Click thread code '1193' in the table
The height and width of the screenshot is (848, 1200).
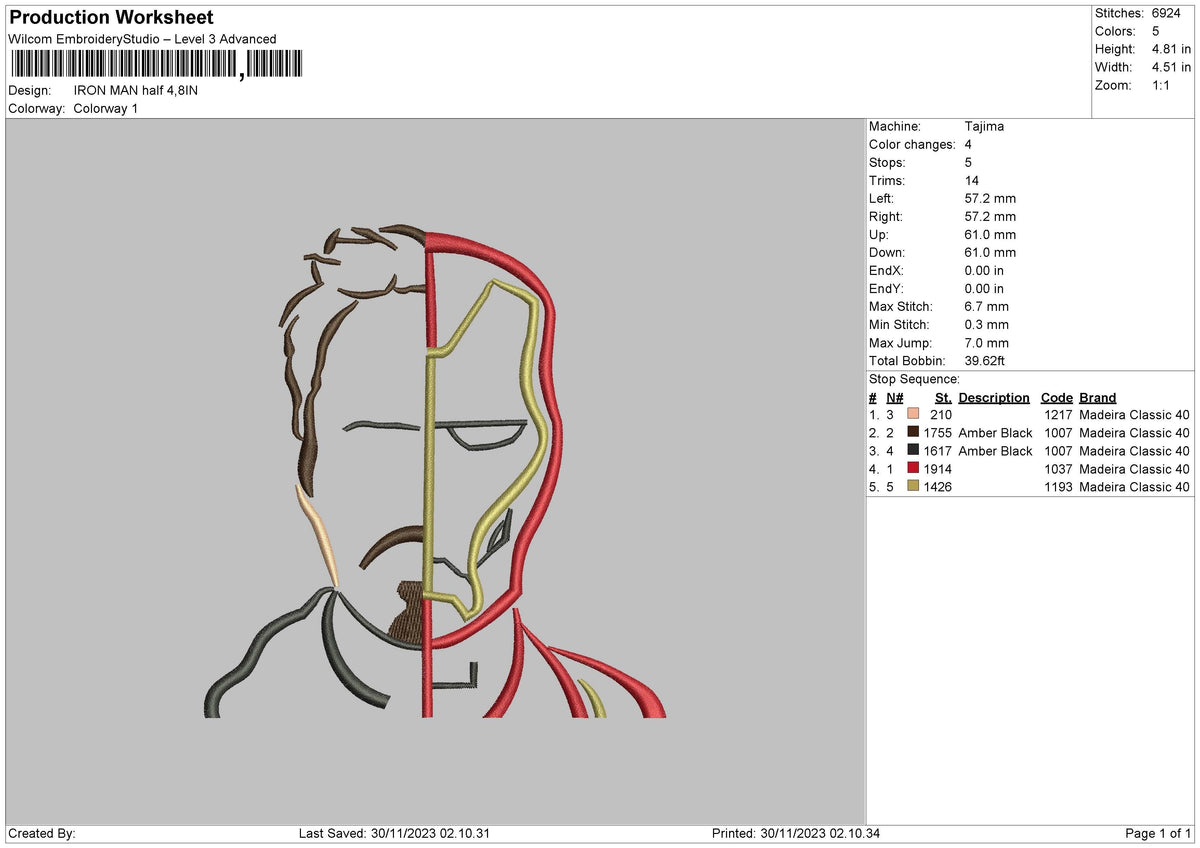tap(1058, 487)
